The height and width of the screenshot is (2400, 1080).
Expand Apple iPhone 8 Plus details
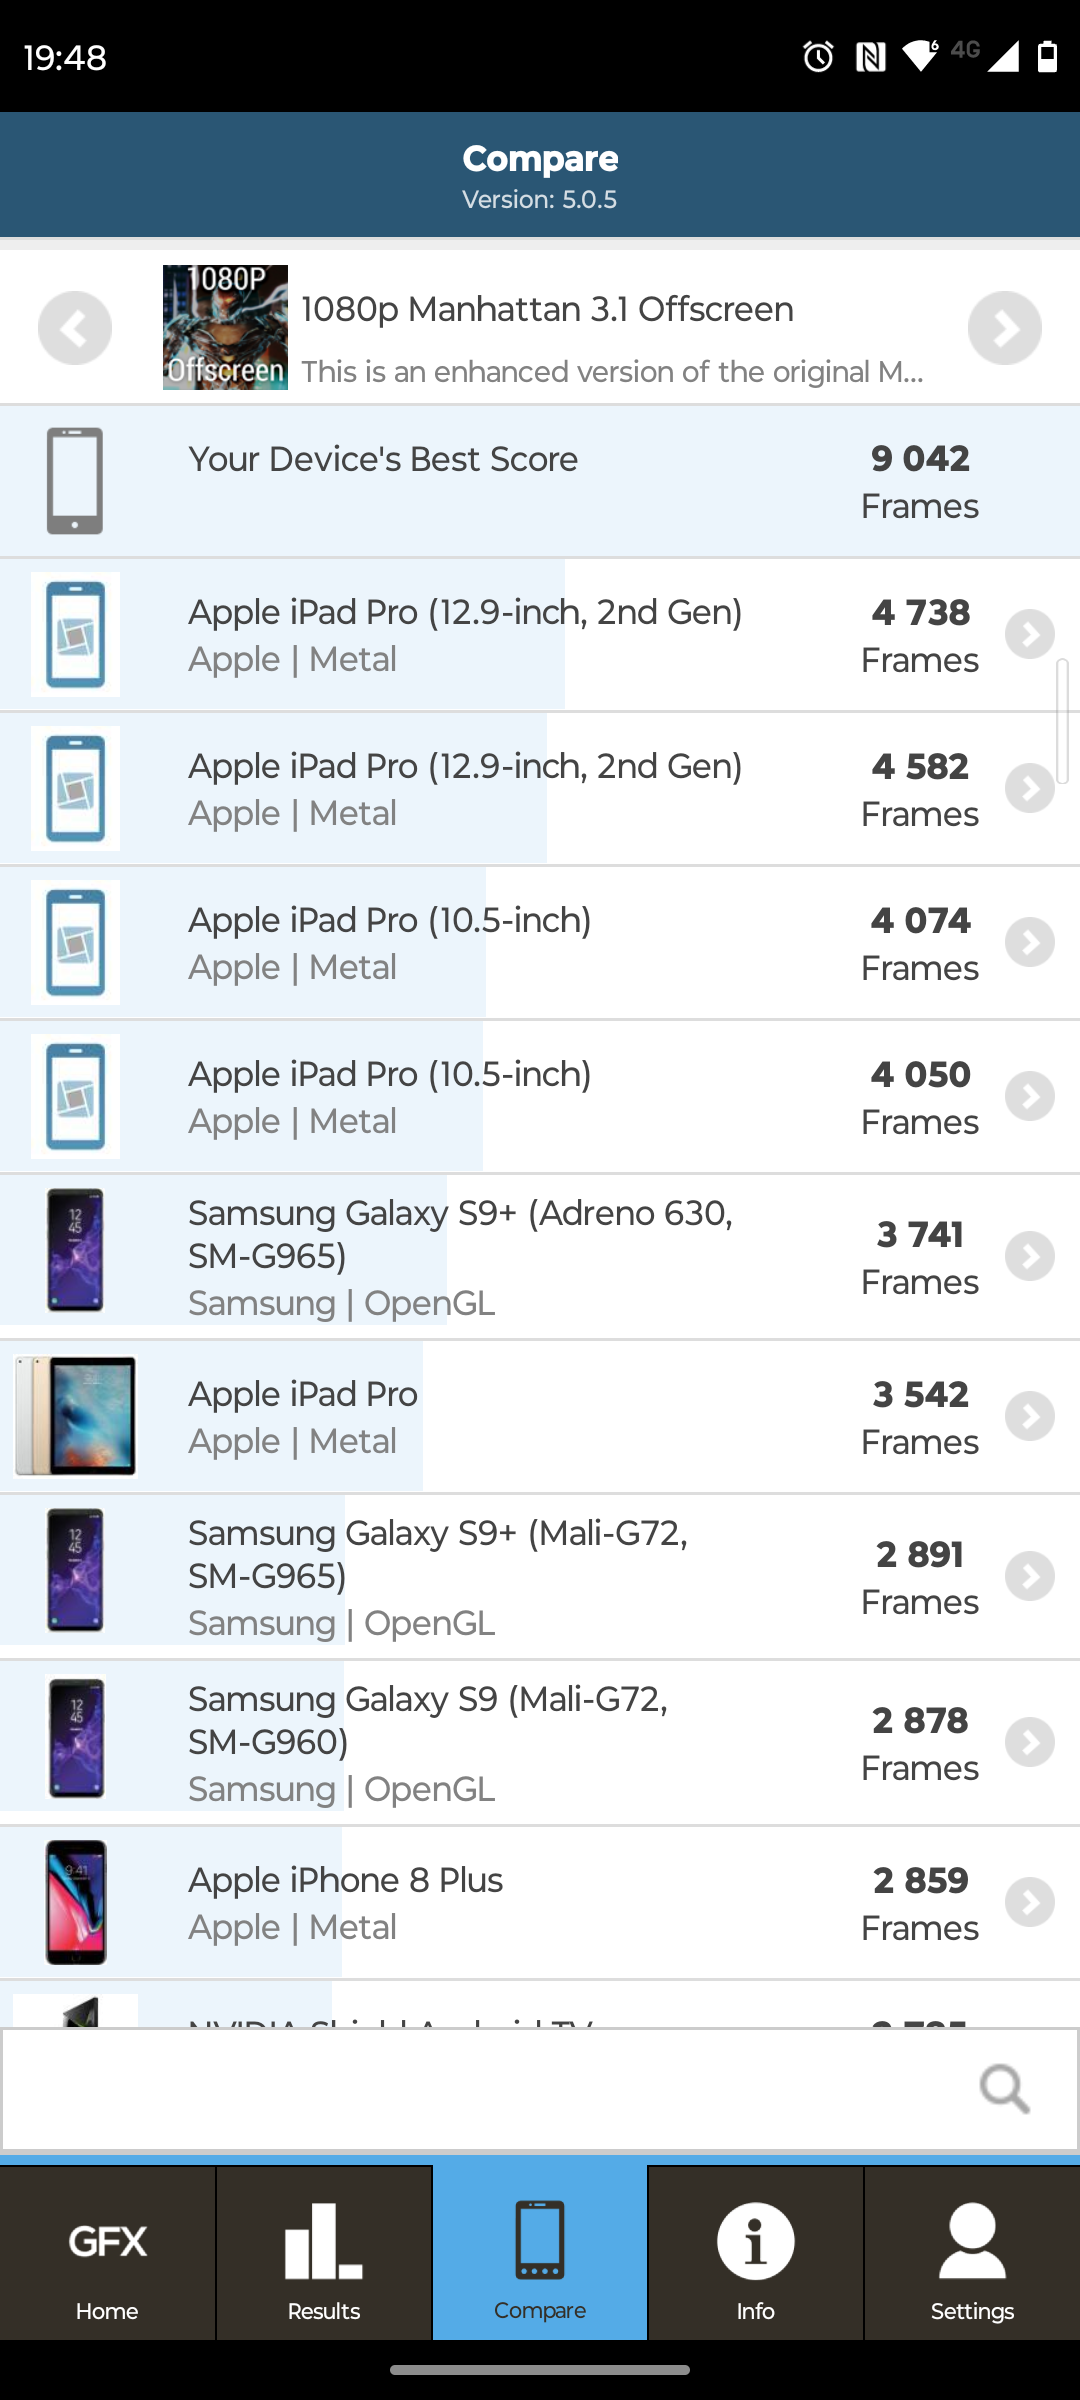tap(1030, 1902)
